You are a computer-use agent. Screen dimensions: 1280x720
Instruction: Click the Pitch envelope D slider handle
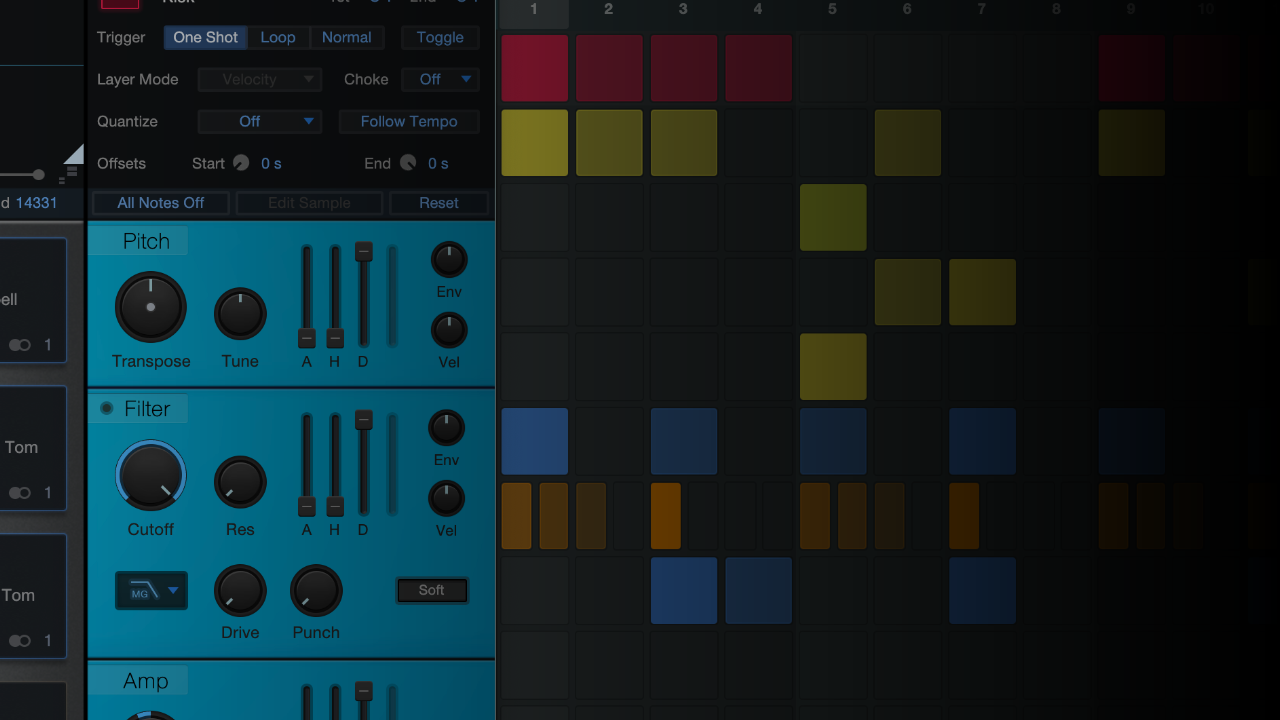tap(364, 252)
